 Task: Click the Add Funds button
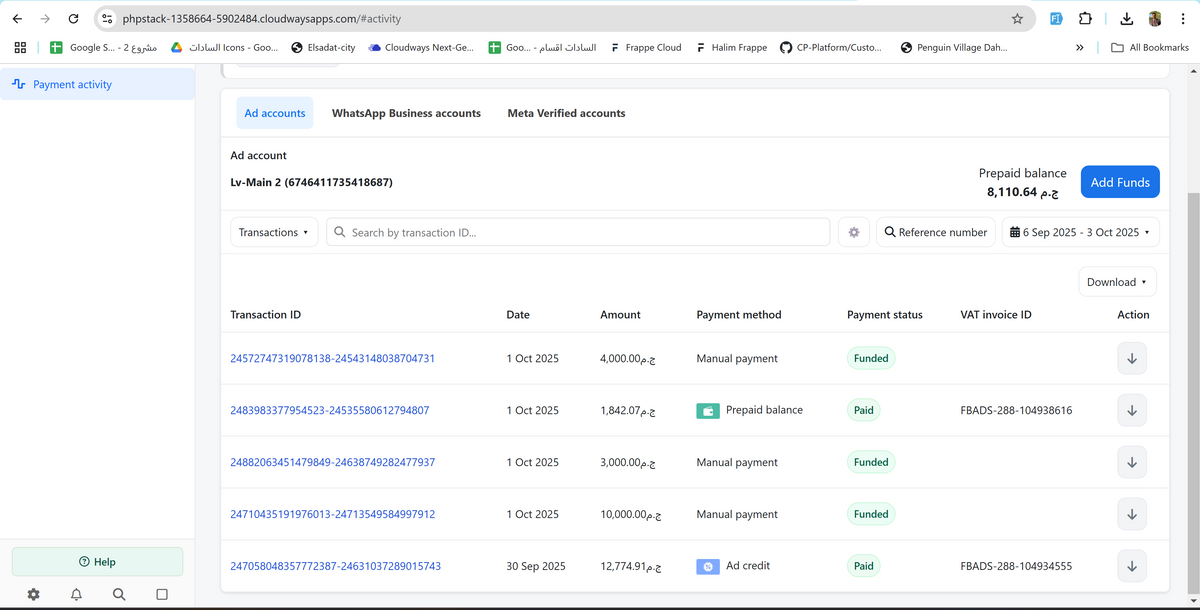(1120, 182)
